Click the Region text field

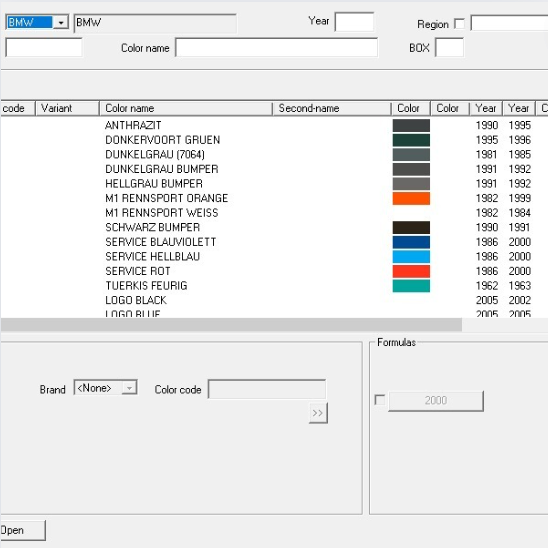pos(509,23)
